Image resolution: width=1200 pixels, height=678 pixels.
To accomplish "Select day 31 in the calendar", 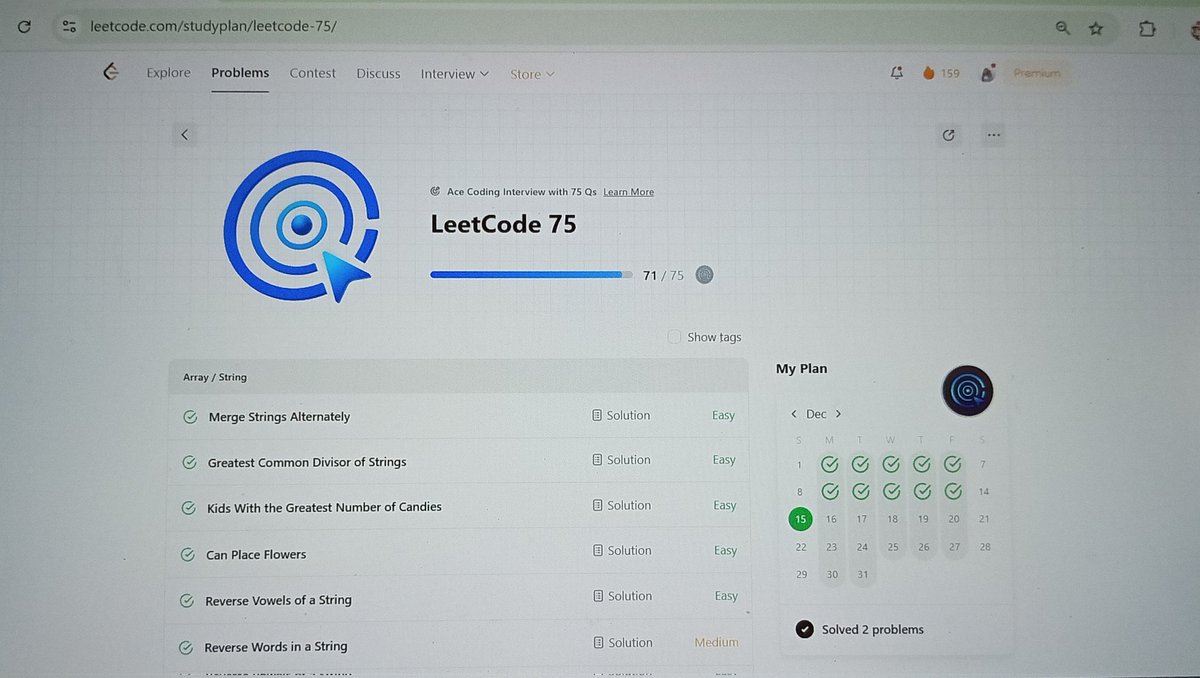I will (x=862, y=575).
